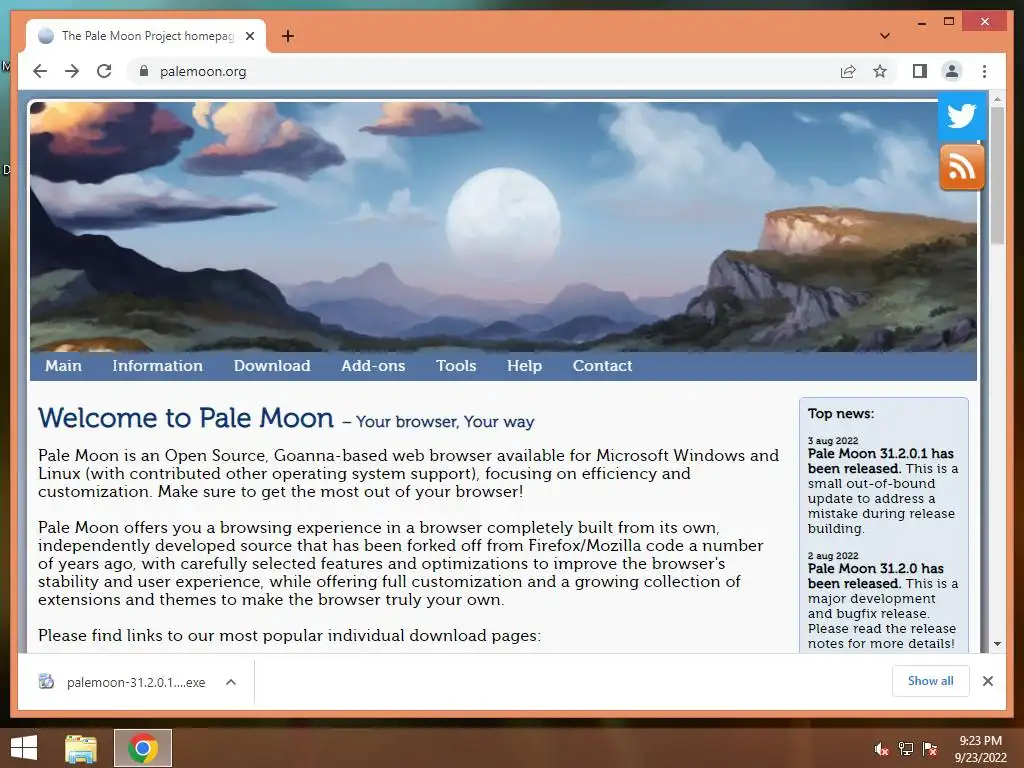Viewport: 1024px width, 768px height.
Task: Reload the palemoon.org page
Action: [104, 71]
